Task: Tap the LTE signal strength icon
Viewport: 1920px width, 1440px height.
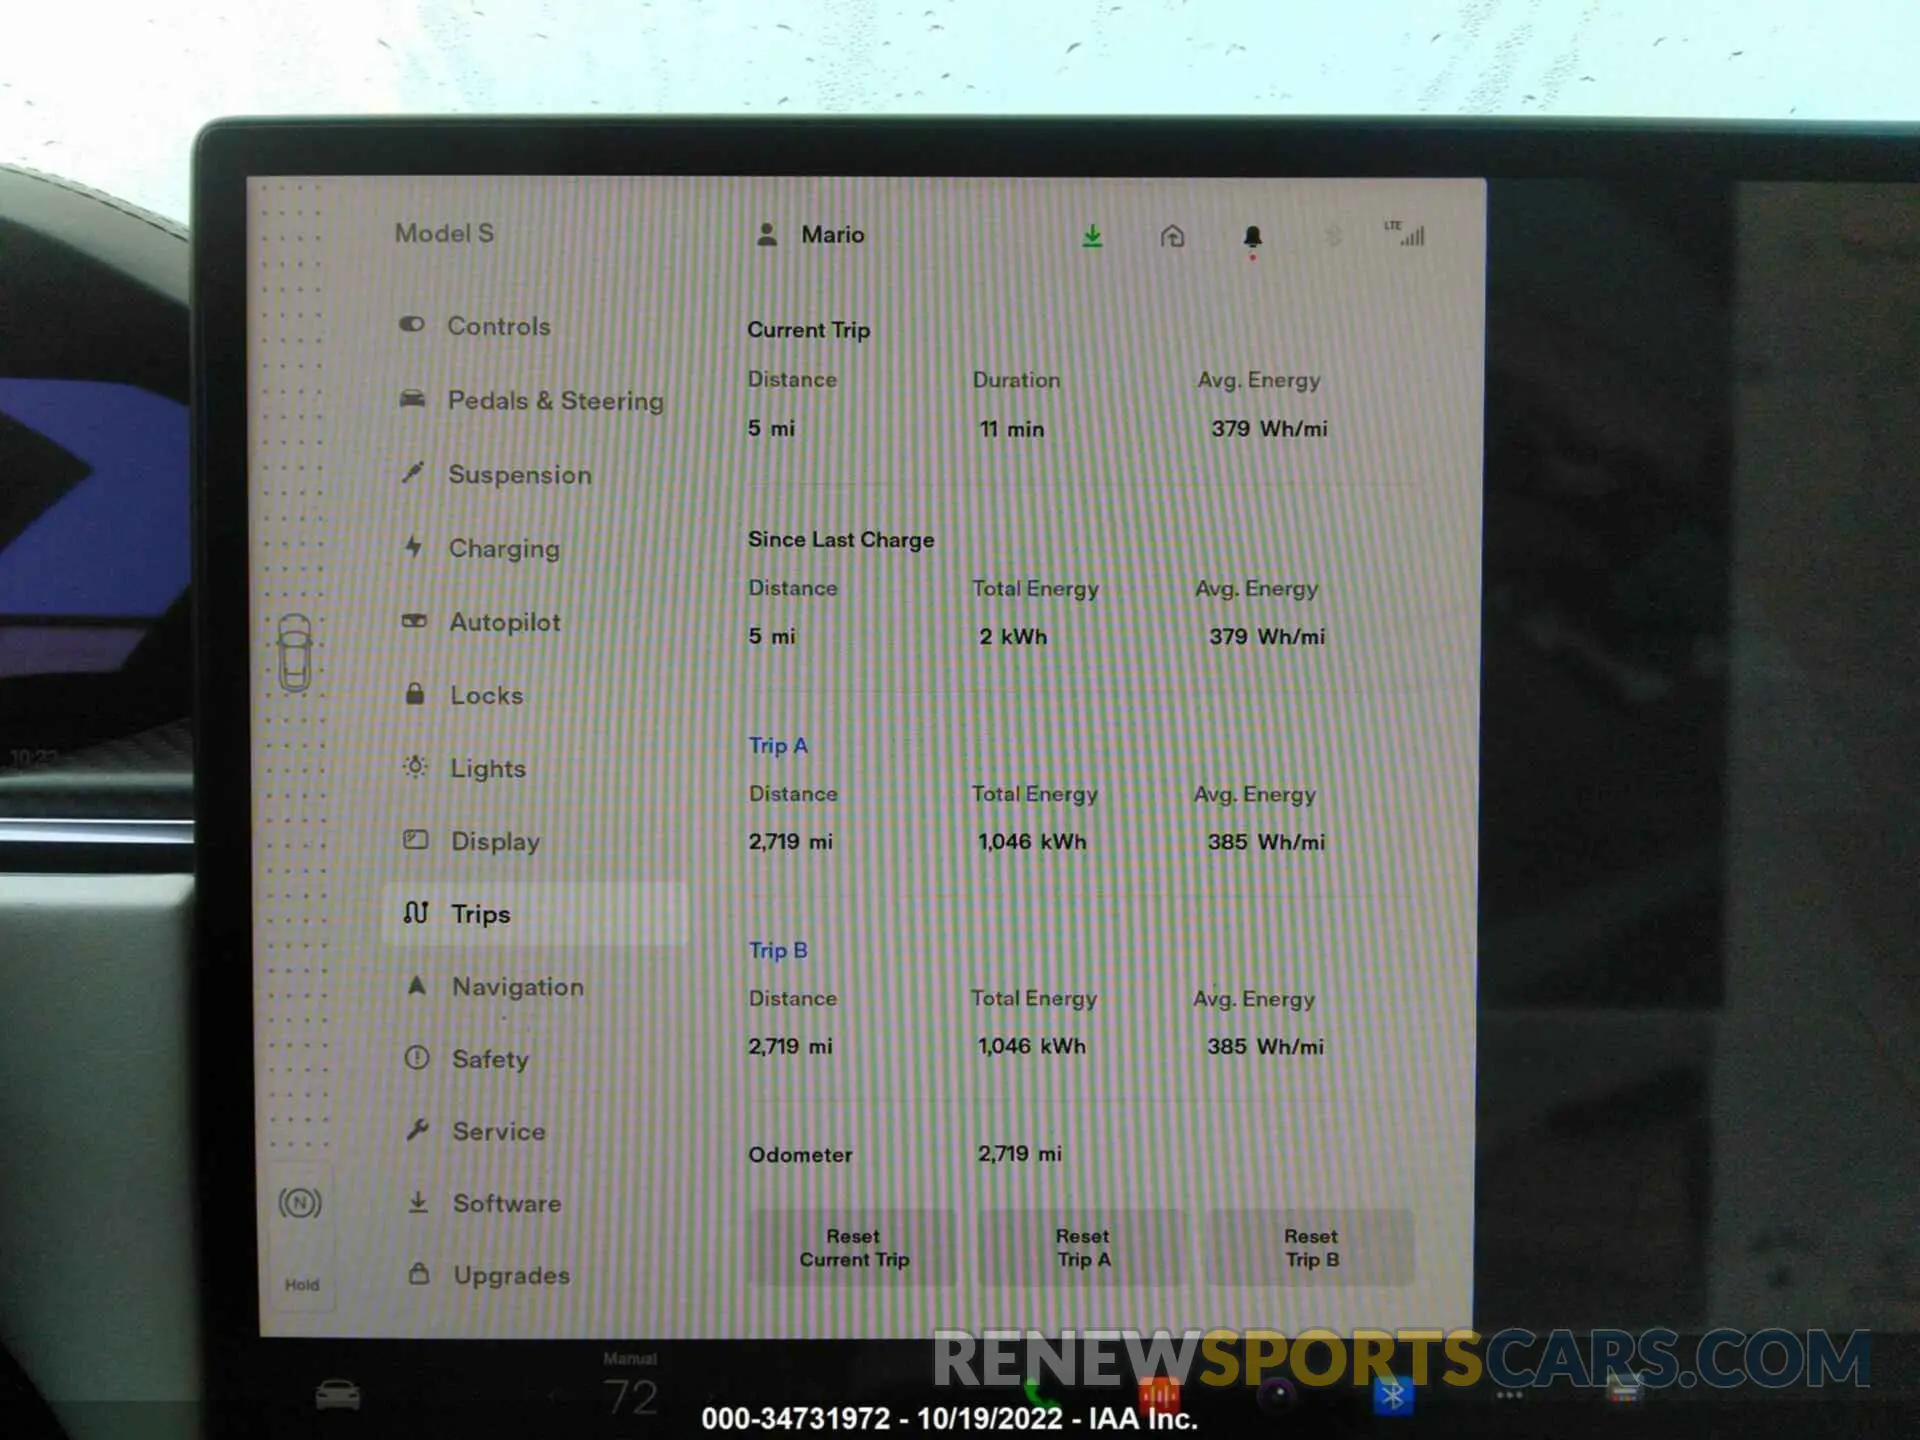Action: [1405, 233]
